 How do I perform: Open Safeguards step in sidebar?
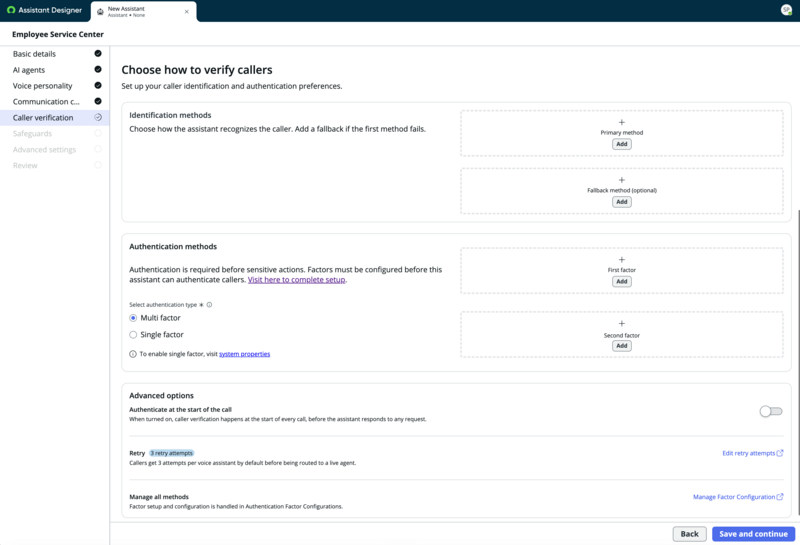point(55,133)
